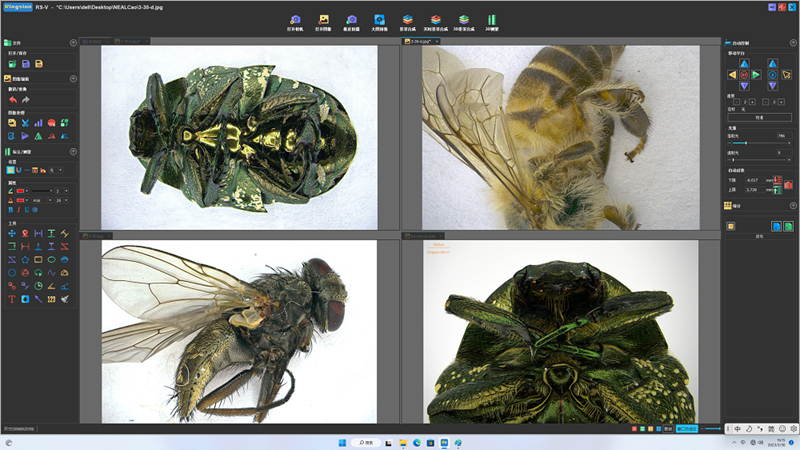
Task: Select the pentagon polygon measurement tool
Action: point(25,260)
